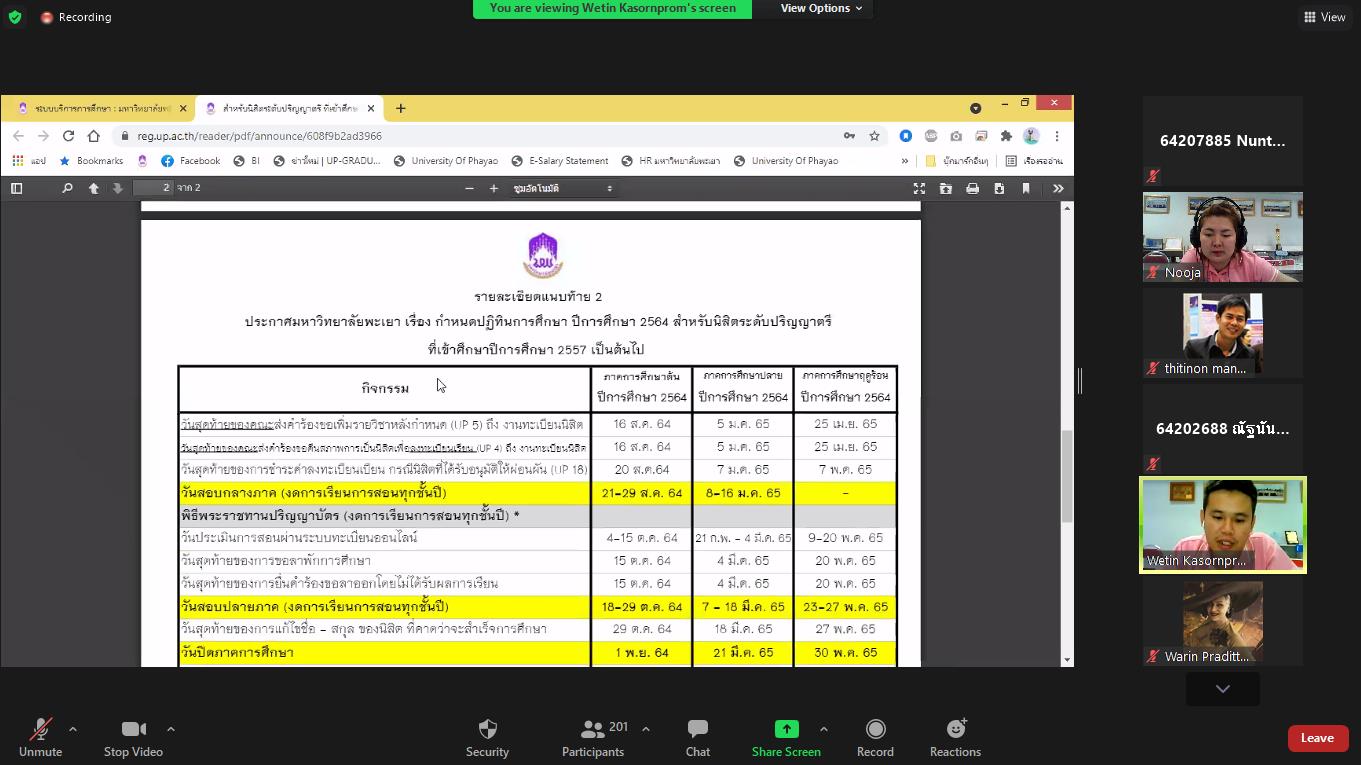Click the green Share Screen button
Image resolution: width=1361 pixels, height=765 pixels.
point(786,737)
